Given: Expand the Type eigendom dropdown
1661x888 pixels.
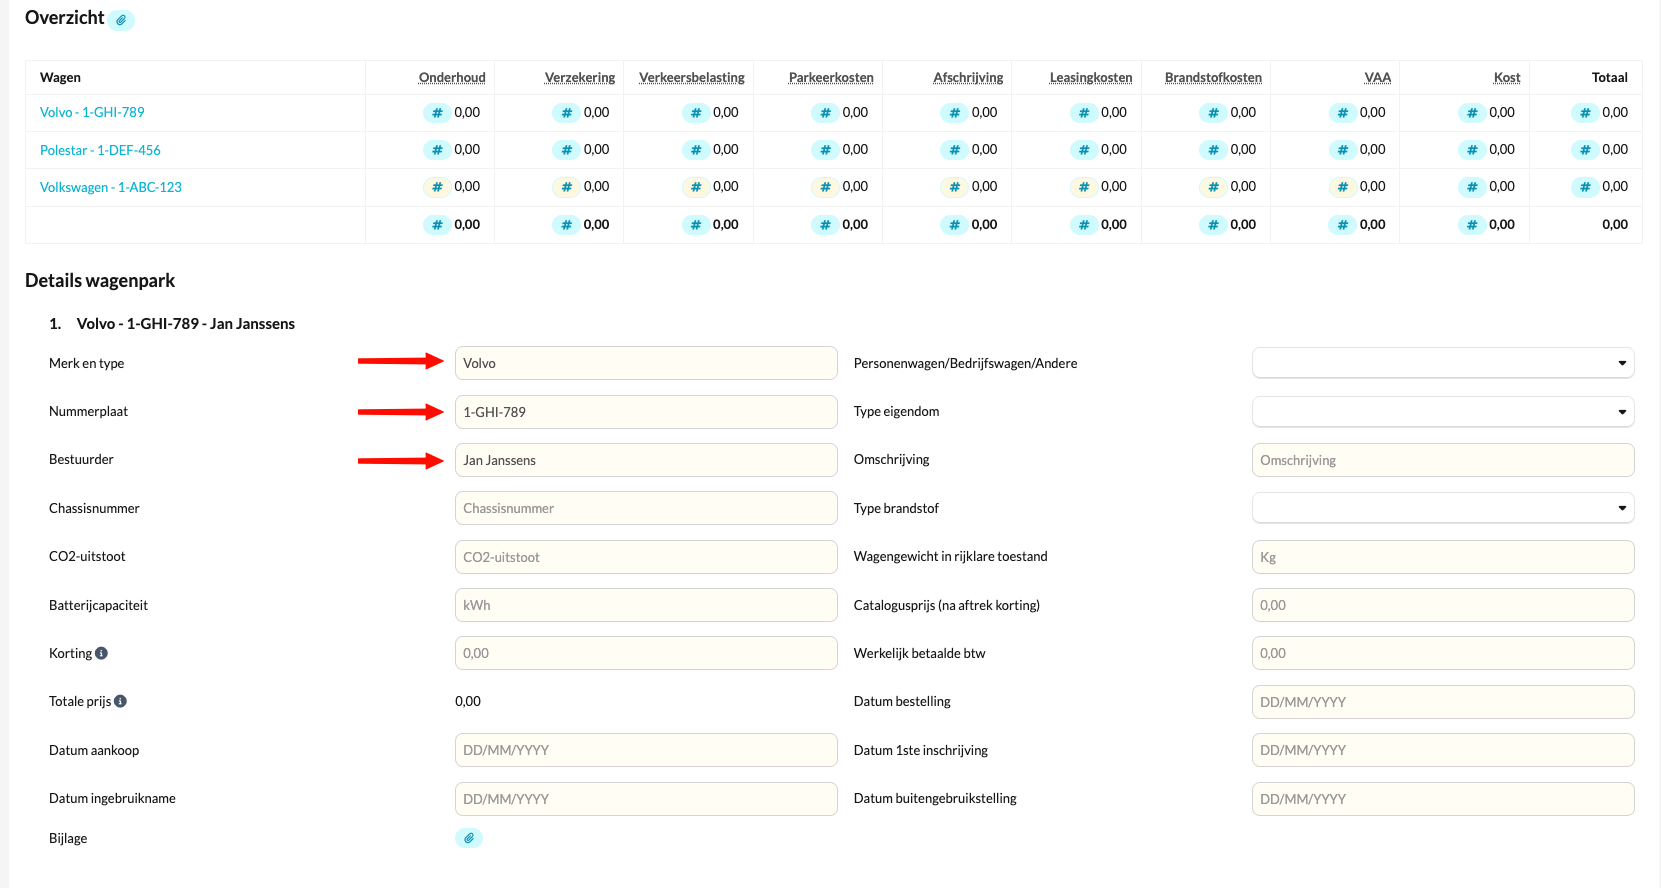Looking at the screenshot, I should point(1443,411).
